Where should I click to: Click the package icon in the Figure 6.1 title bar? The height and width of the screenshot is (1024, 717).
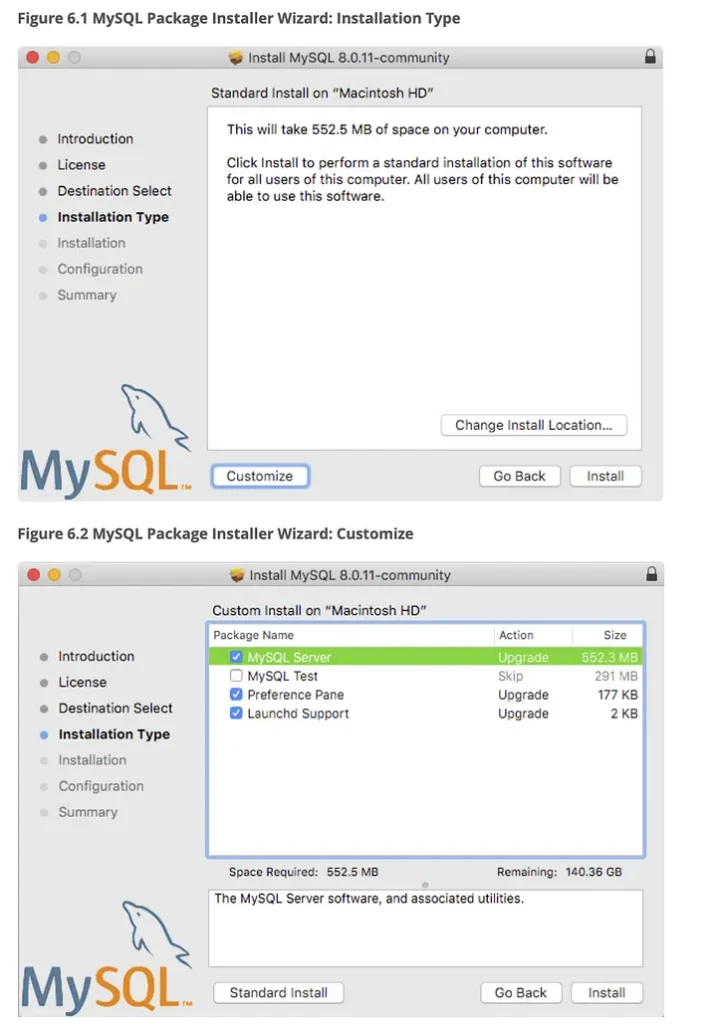[236, 57]
